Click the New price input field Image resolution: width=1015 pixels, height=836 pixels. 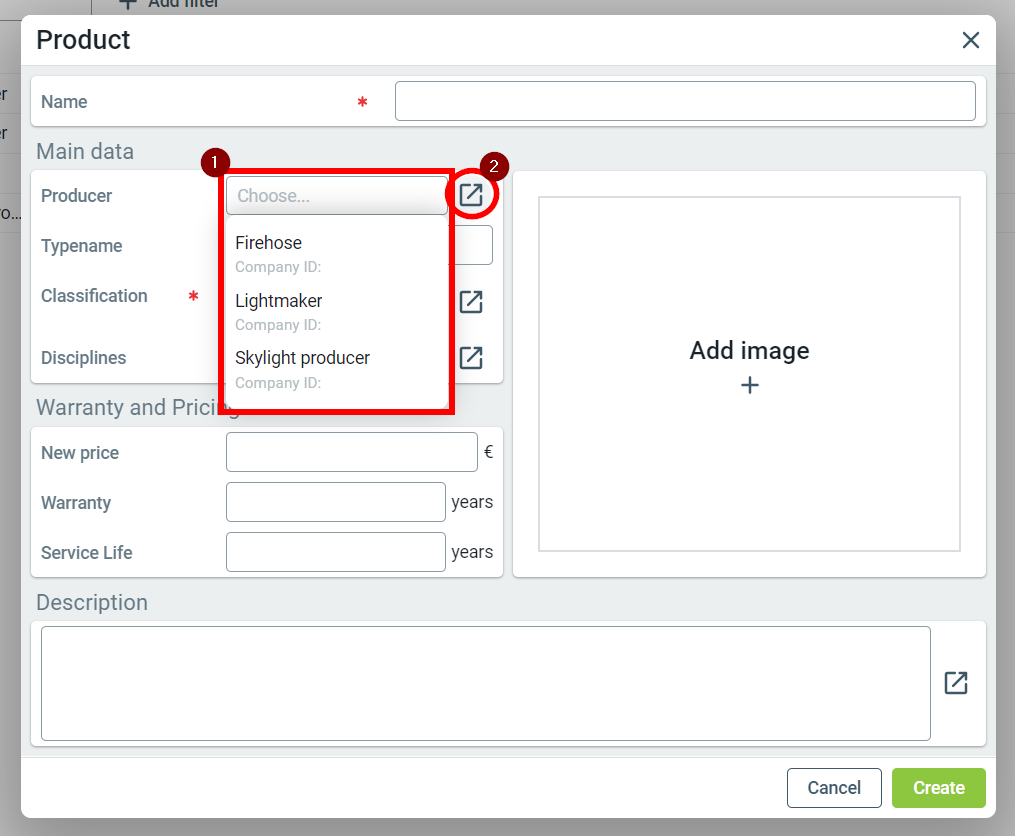[351, 452]
